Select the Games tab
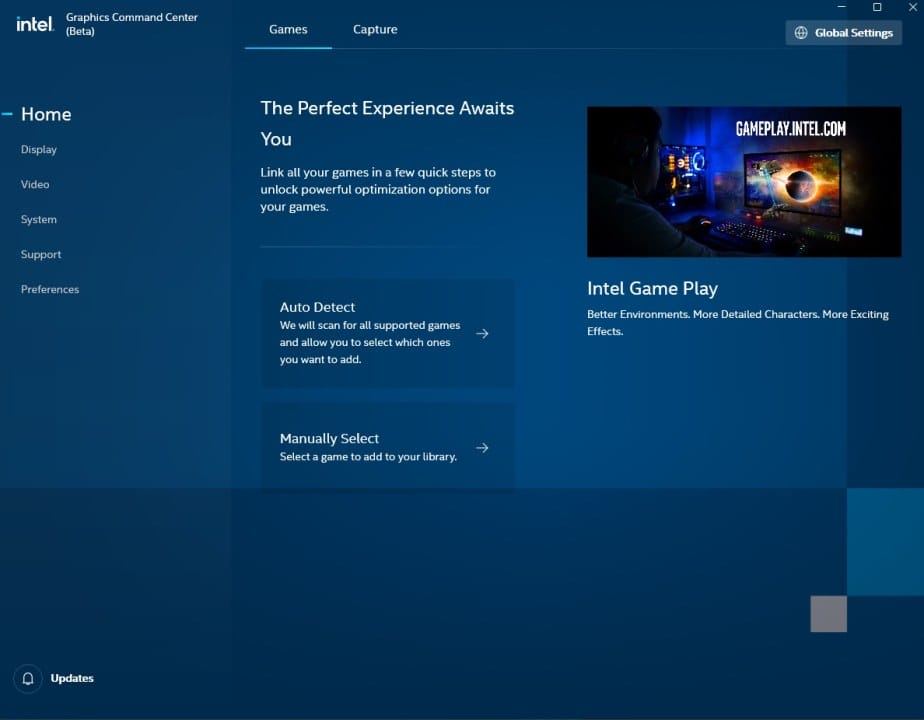This screenshot has height=720, width=924. point(288,29)
